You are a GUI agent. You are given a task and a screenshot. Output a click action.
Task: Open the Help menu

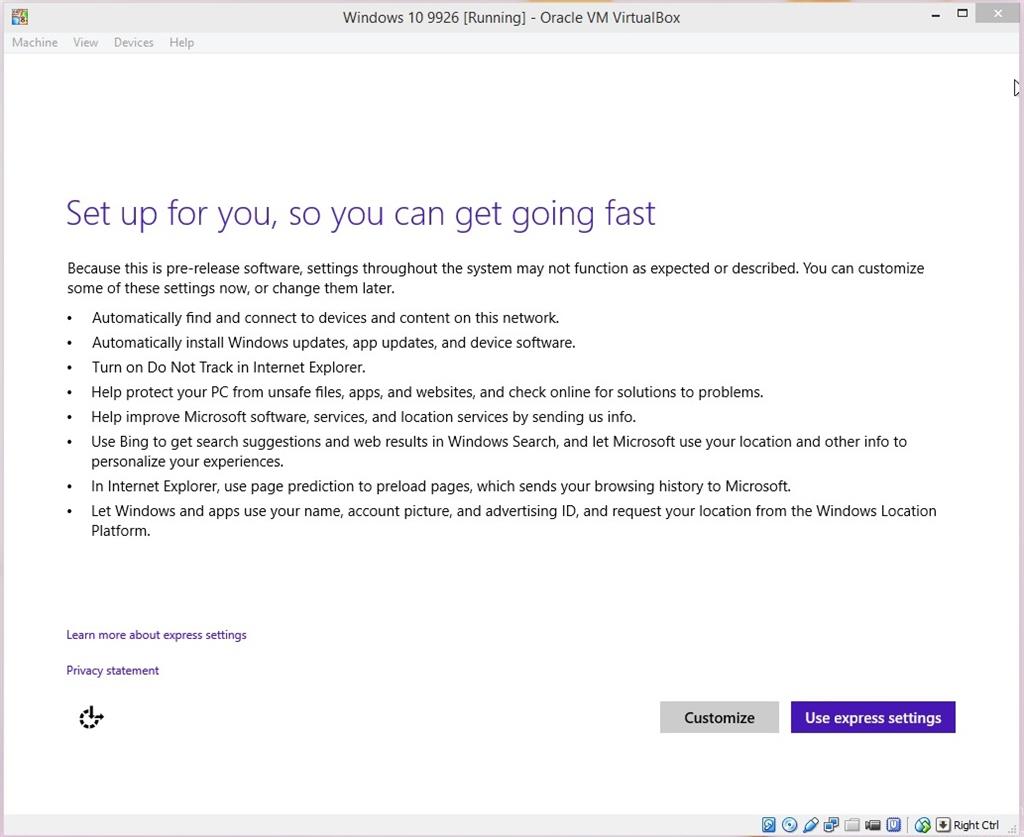[x=182, y=42]
